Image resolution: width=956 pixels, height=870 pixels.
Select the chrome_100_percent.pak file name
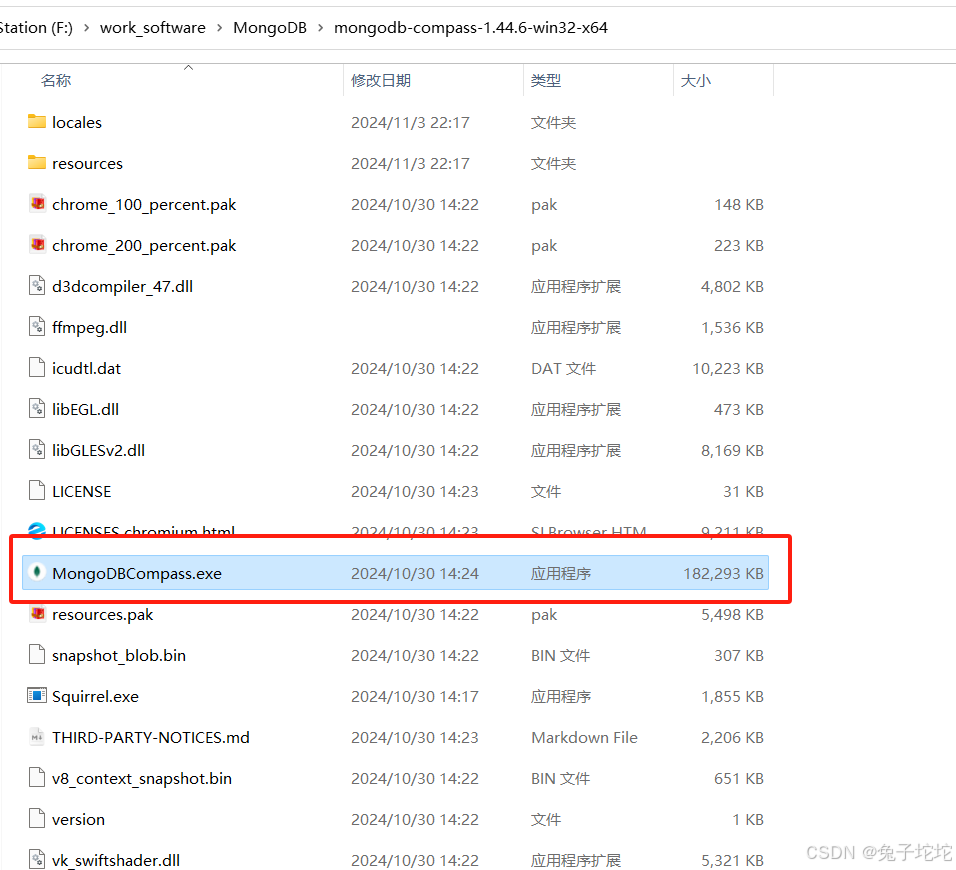click(x=144, y=205)
